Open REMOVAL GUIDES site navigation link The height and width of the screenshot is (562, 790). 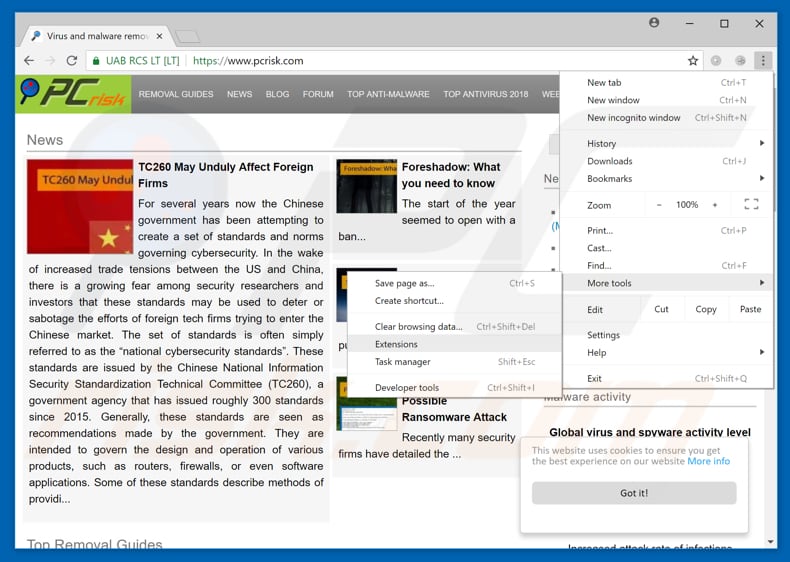[176, 94]
